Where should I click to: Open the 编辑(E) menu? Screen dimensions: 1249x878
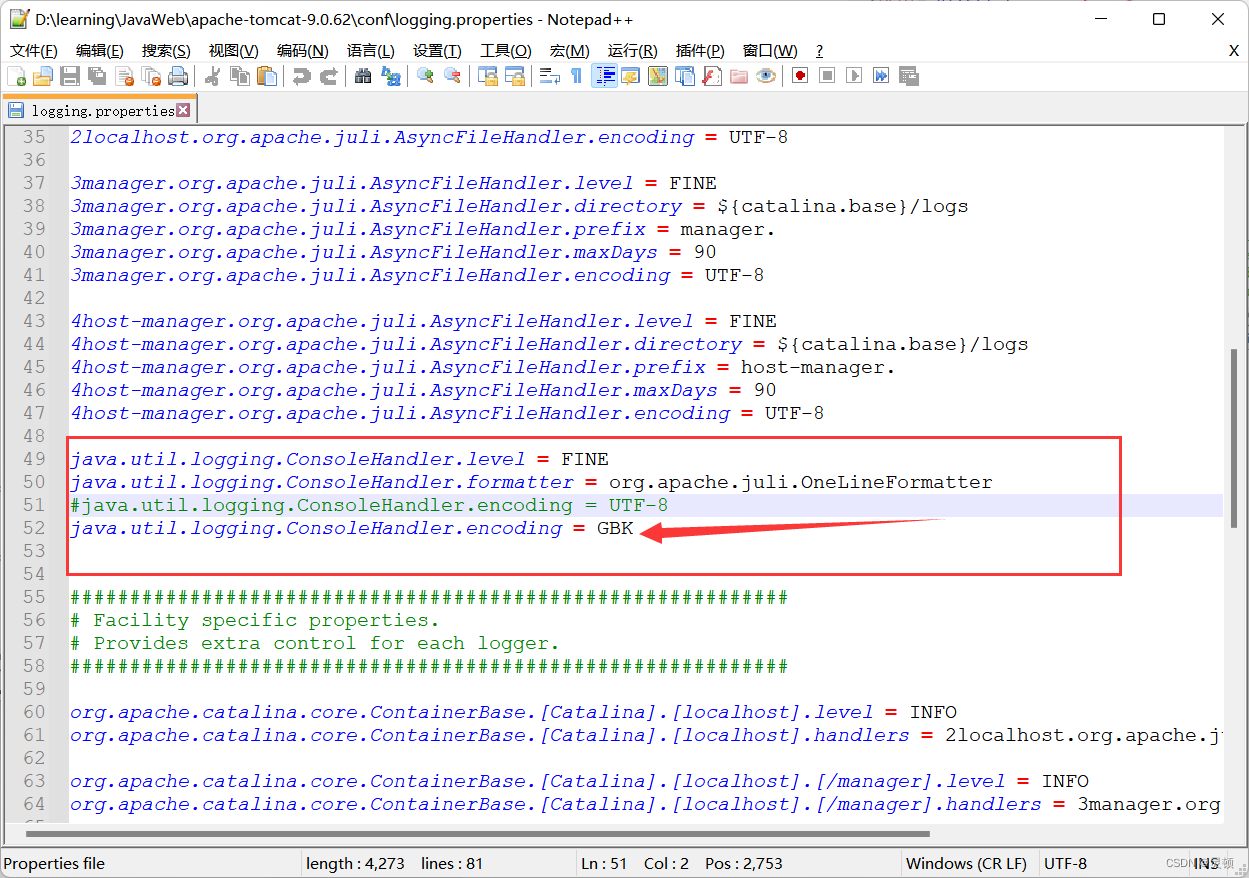(99, 50)
